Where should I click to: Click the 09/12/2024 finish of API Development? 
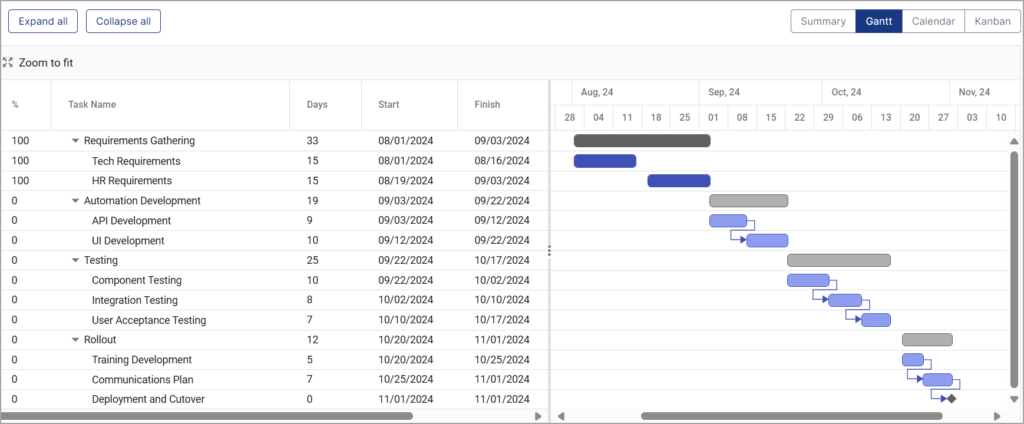tap(502, 221)
